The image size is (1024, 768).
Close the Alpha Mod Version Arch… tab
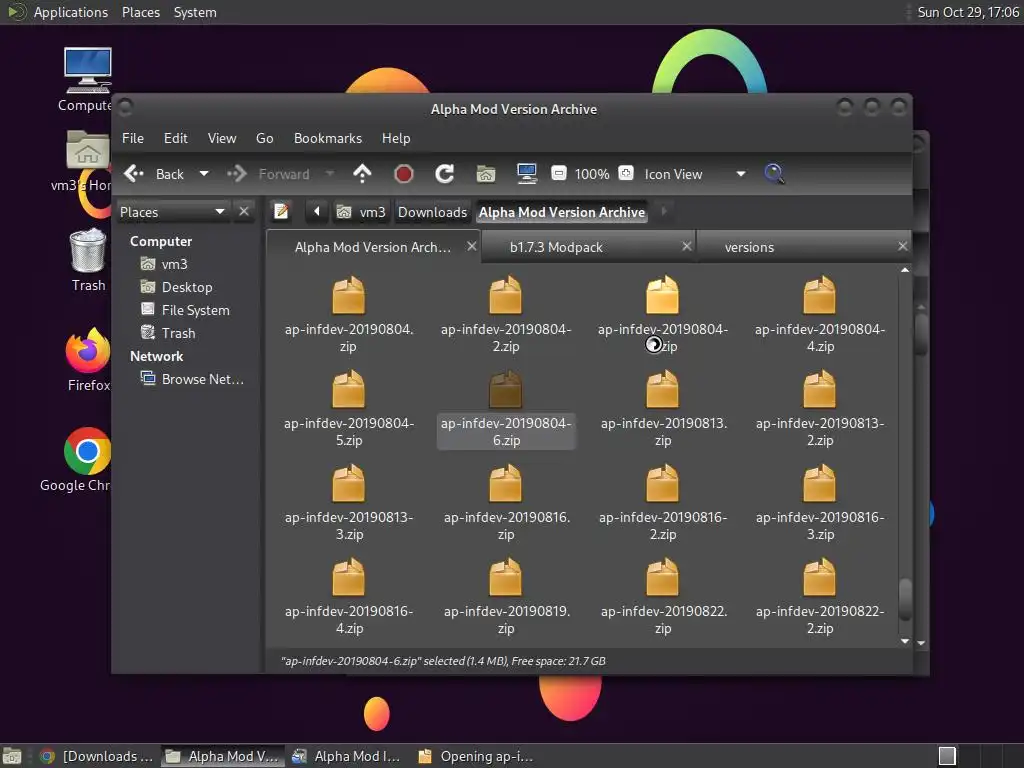[472, 246]
